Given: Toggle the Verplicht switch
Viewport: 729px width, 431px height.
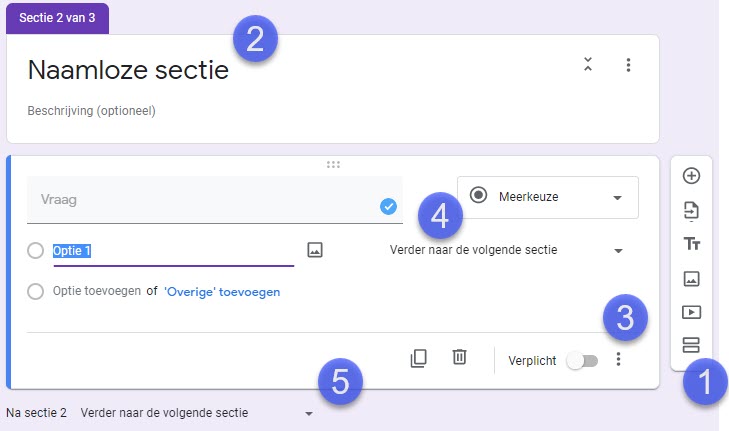Looking at the screenshot, I should tap(583, 361).
